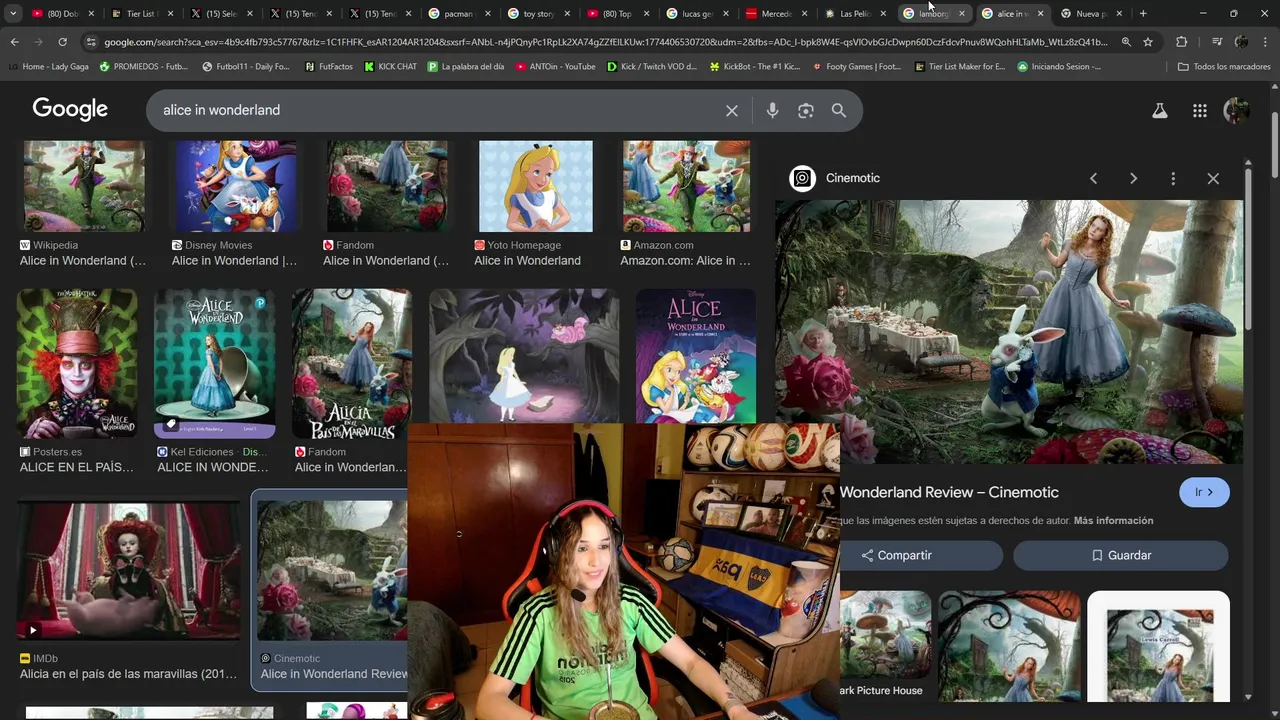
Task: Go to the Google logo homepage
Action: (70, 109)
